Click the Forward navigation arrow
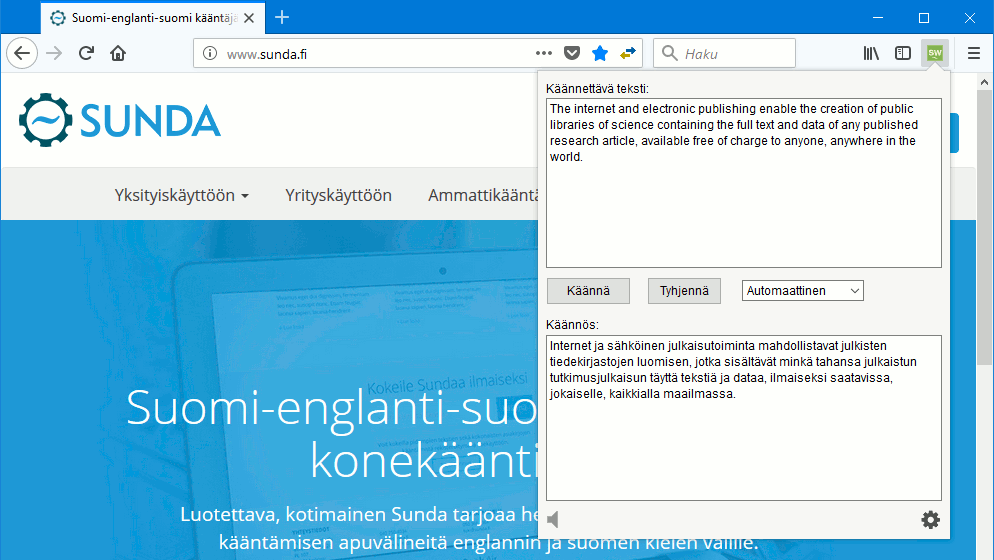This screenshot has height=560, width=994. tap(54, 53)
